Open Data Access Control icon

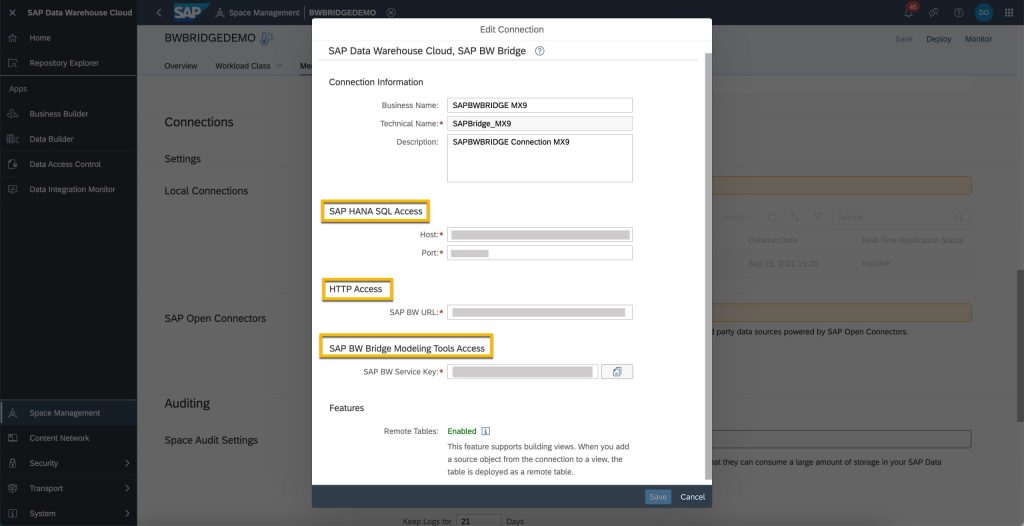tap(12, 164)
